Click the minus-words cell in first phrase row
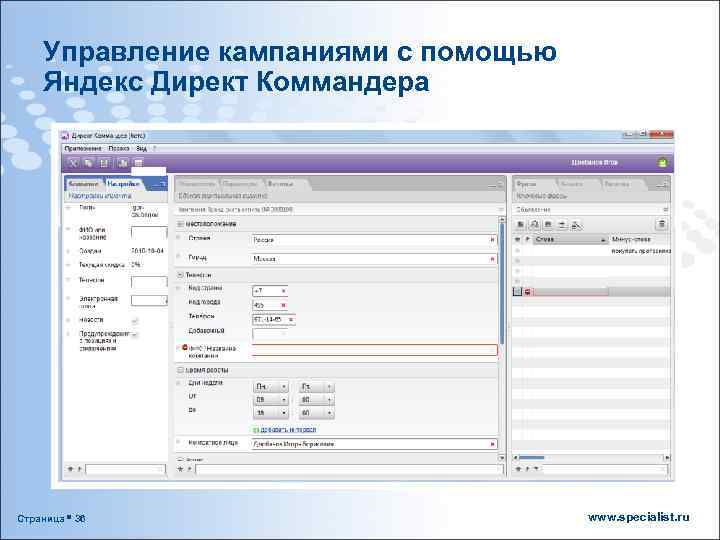Image resolution: width=720 pixels, height=540 pixels. point(640,251)
